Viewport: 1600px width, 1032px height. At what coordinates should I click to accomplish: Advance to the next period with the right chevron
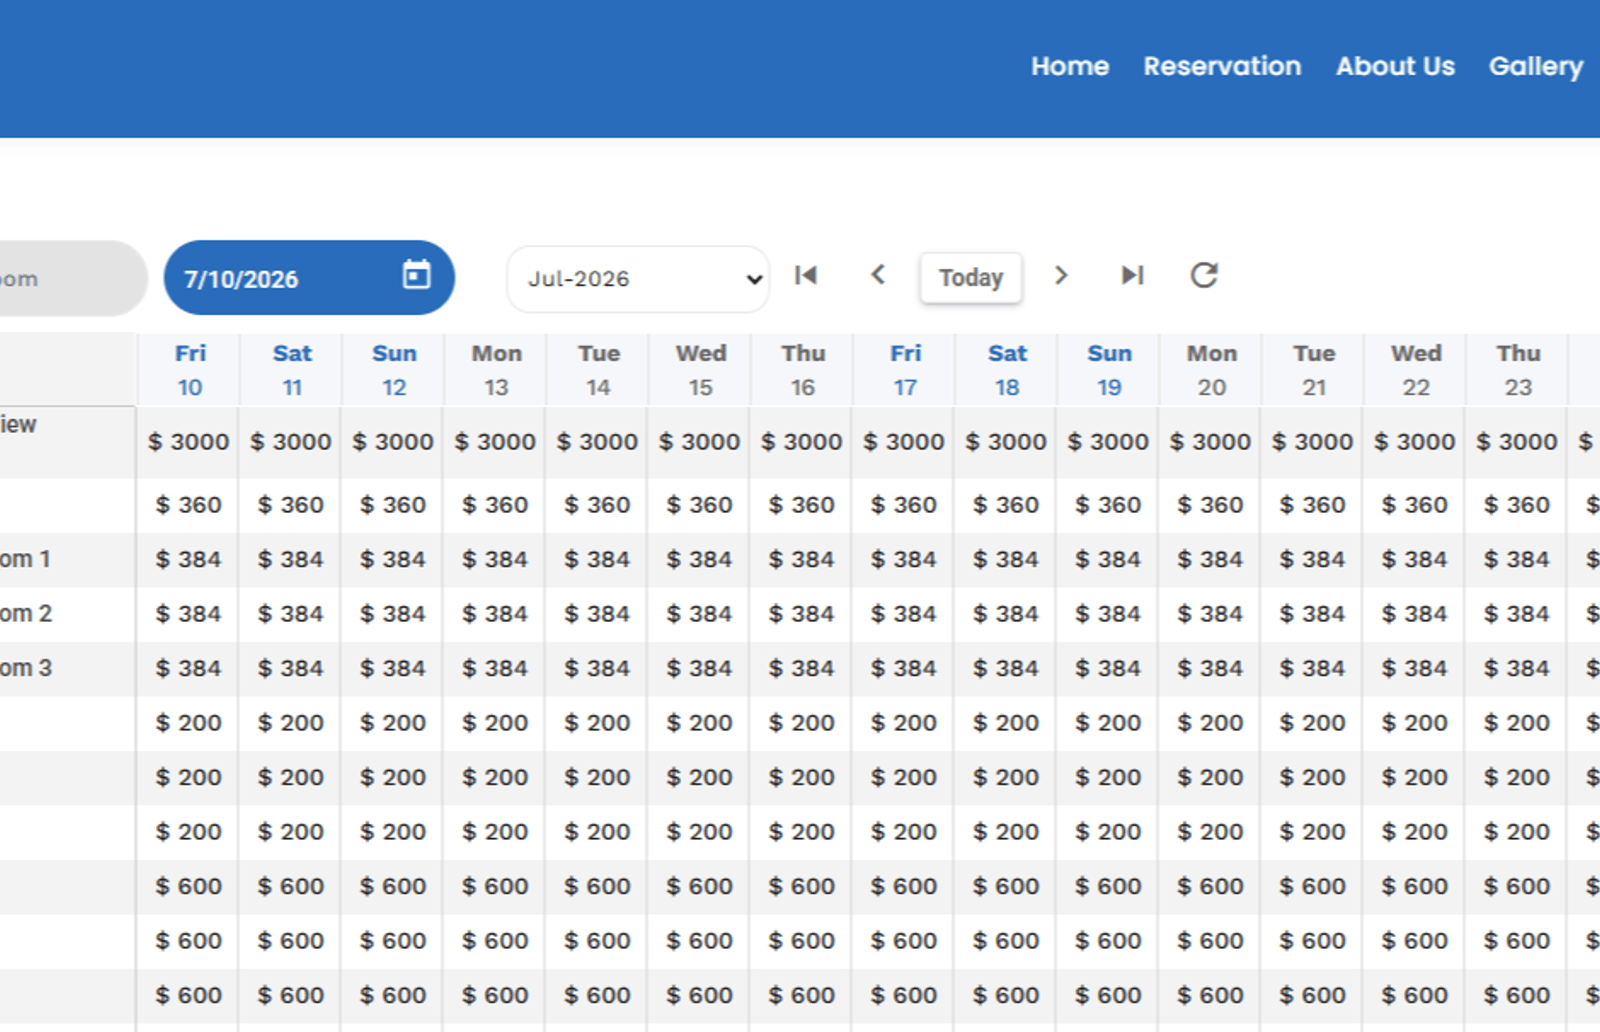pos(1061,275)
